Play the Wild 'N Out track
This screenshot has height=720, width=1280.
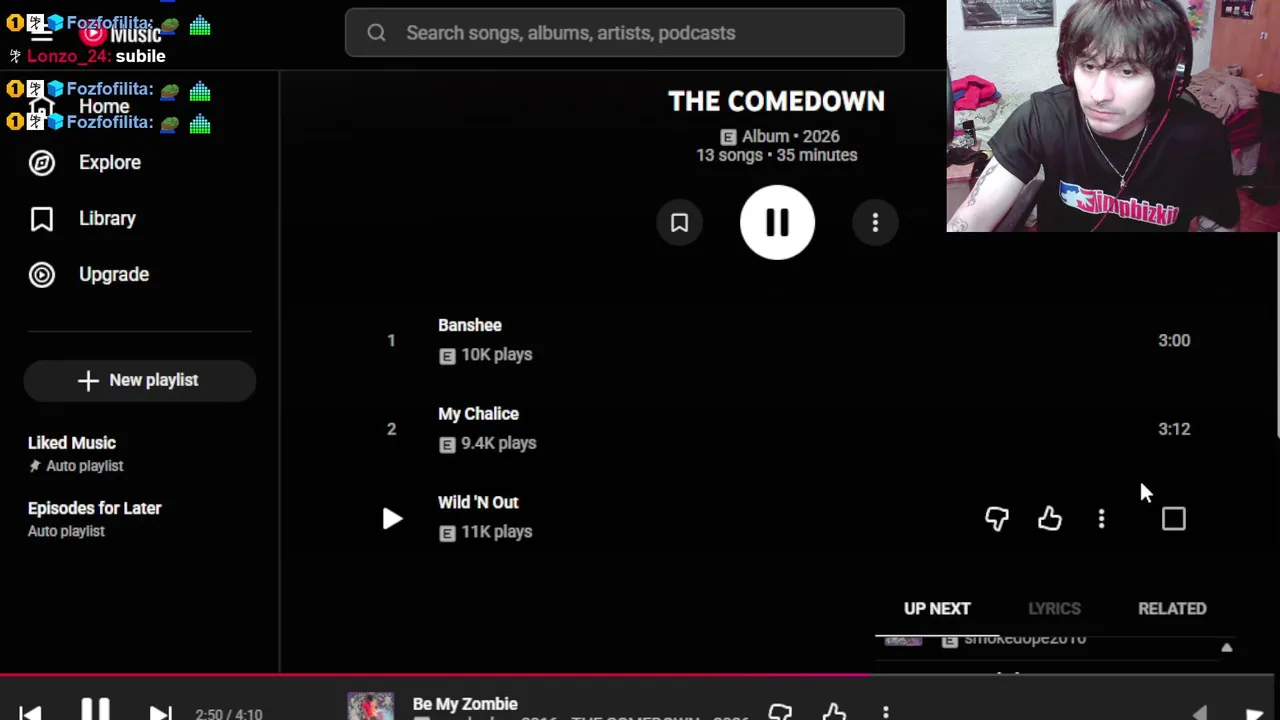[392, 518]
